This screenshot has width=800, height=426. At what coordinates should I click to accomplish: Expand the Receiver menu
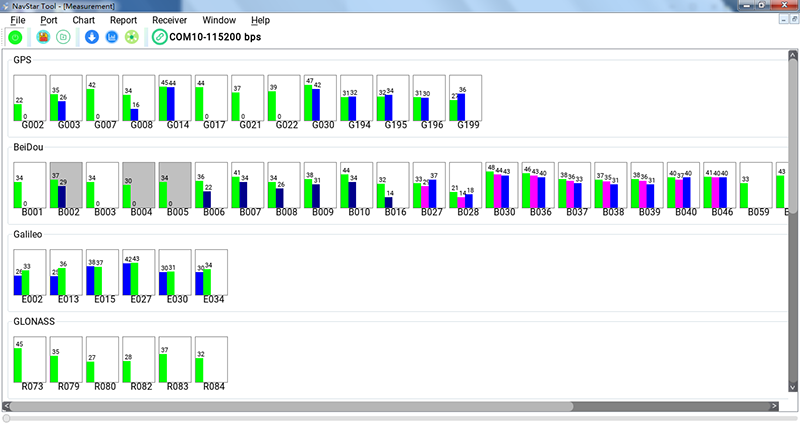[169, 20]
